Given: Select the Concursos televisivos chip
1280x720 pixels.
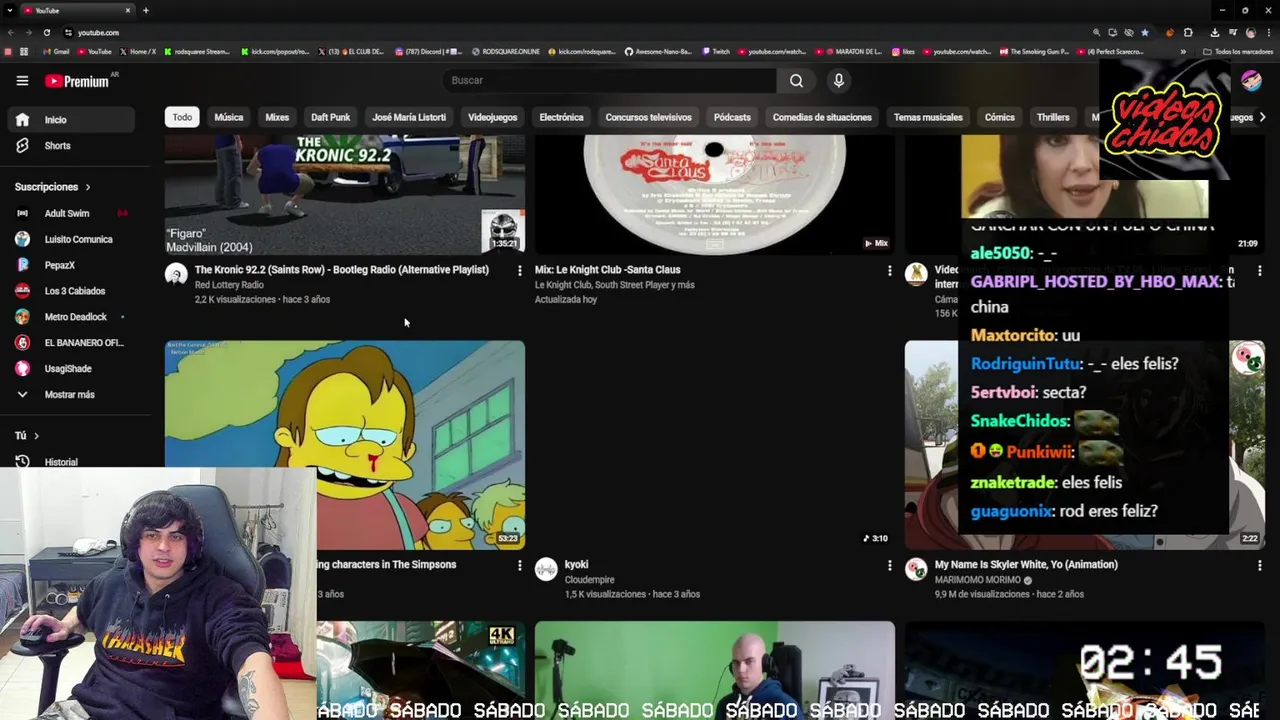Looking at the screenshot, I should [648, 117].
